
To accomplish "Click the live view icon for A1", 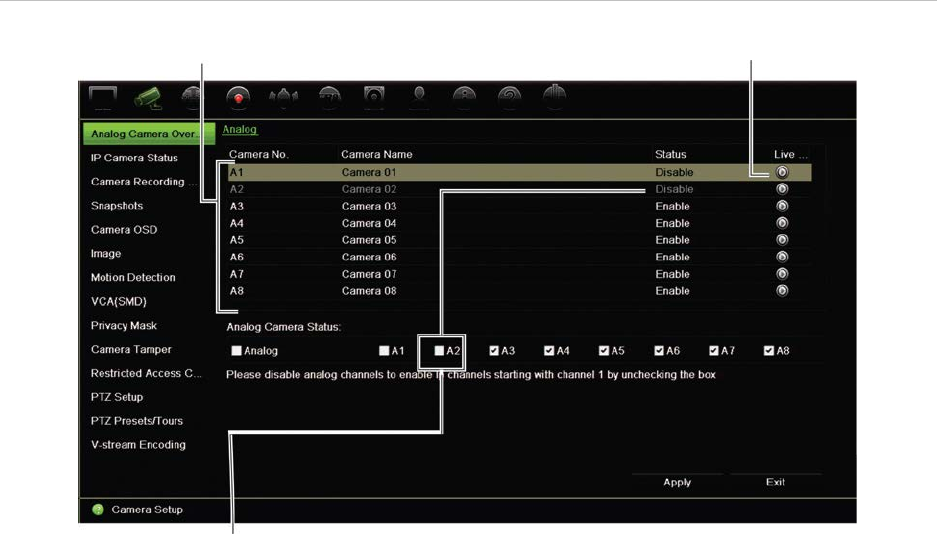I will point(782,172).
